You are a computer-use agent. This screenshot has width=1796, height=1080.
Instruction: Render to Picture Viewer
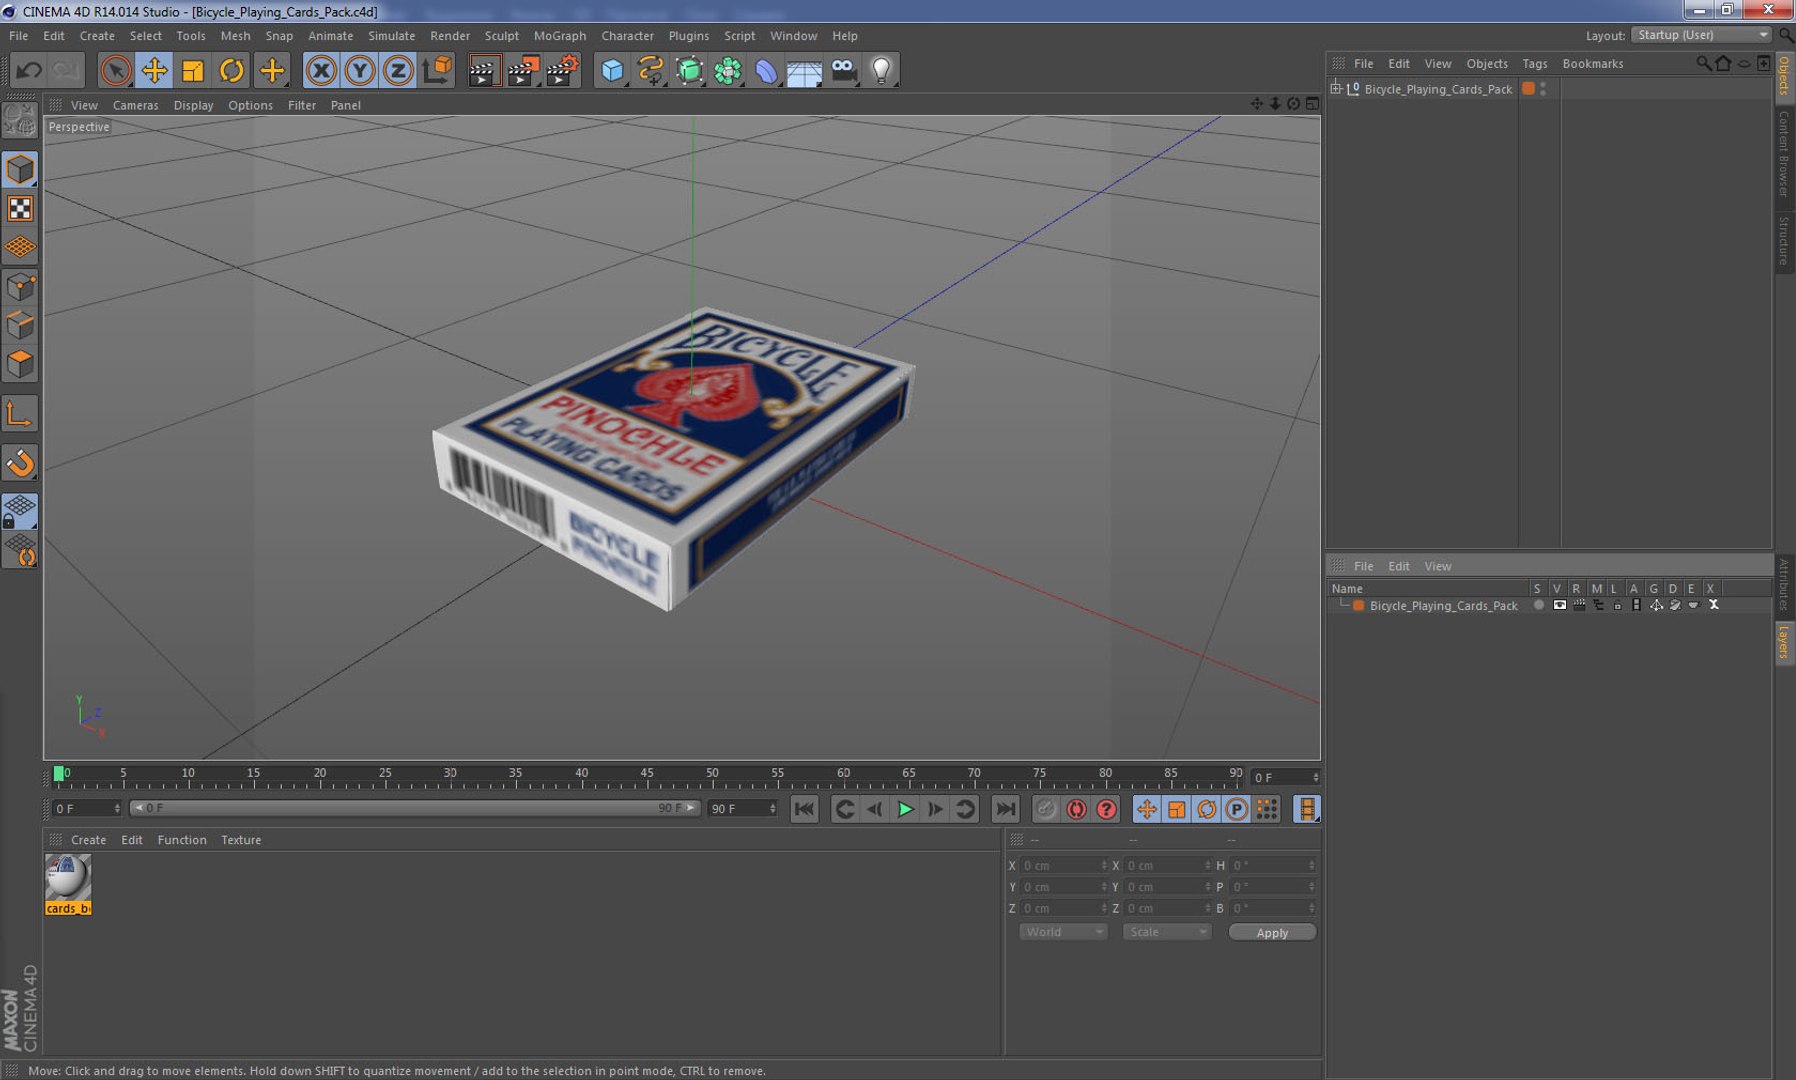(x=522, y=70)
